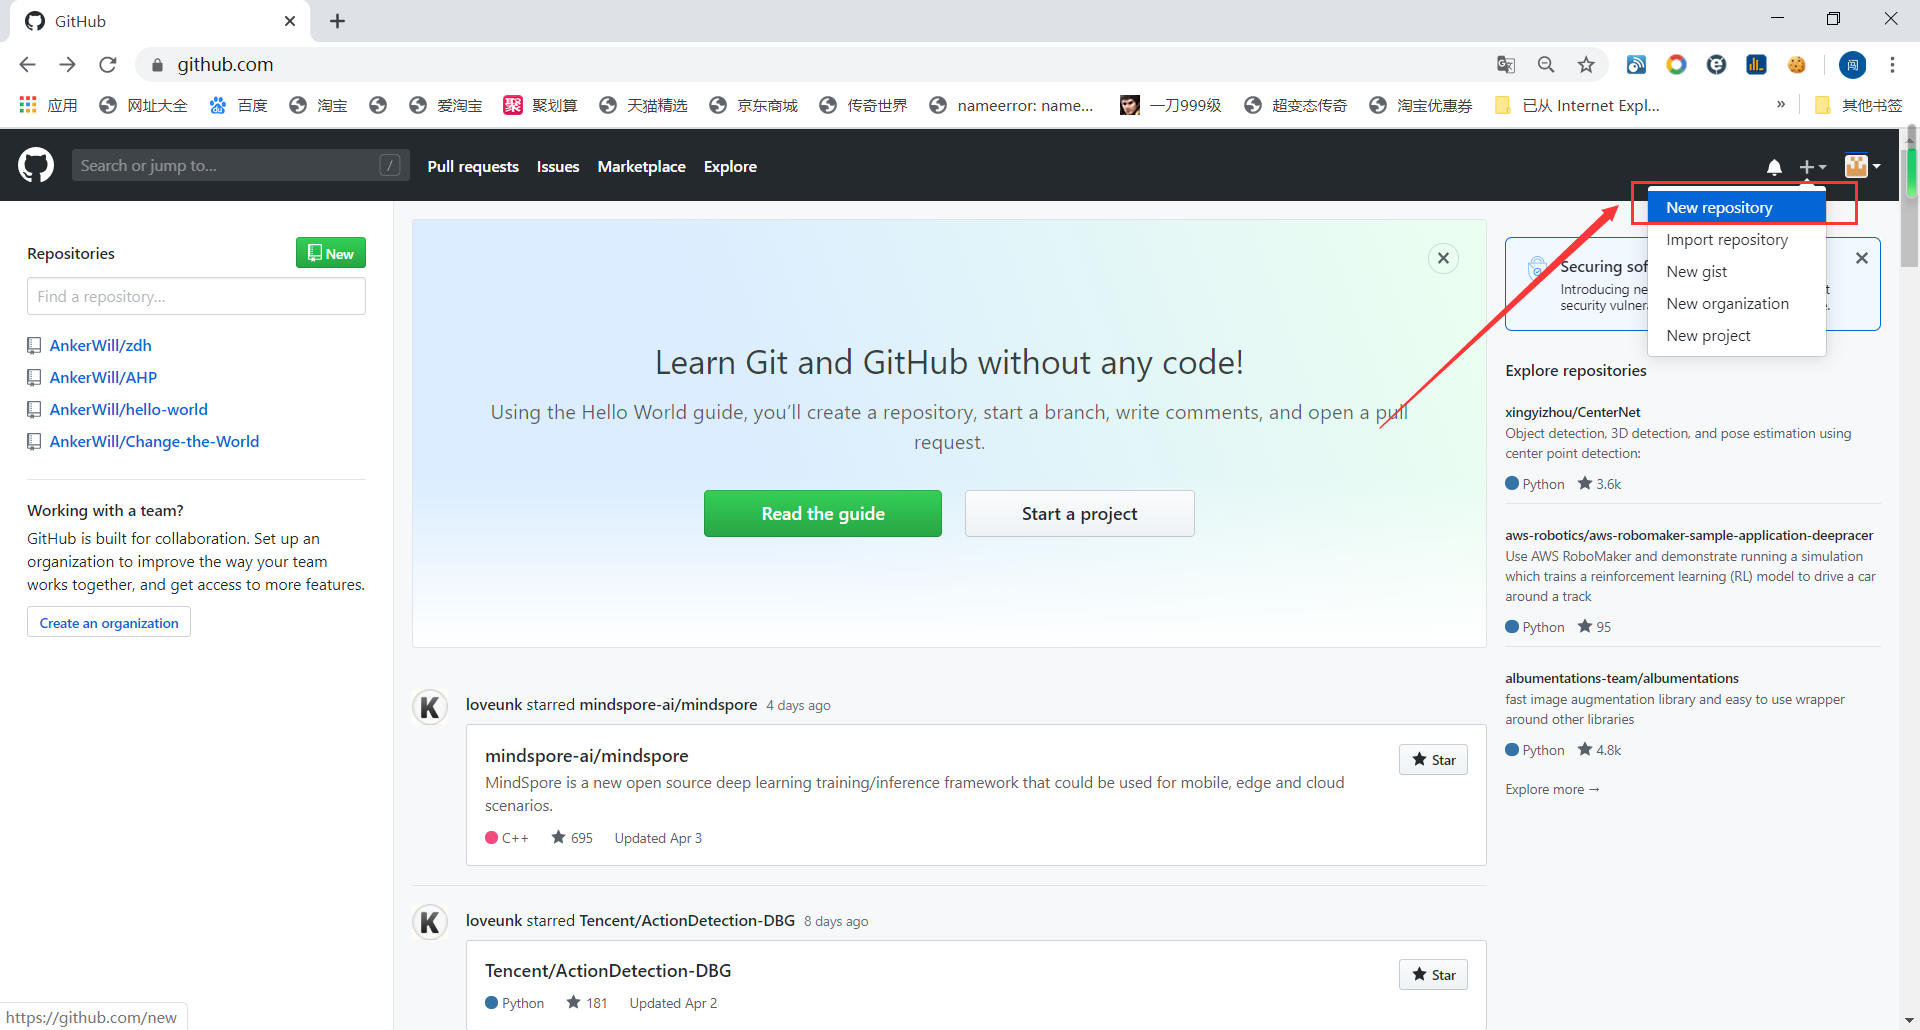Open xingyizhou/CenterNet repository
Viewport: 1920px width, 1030px height.
coord(1572,412)
